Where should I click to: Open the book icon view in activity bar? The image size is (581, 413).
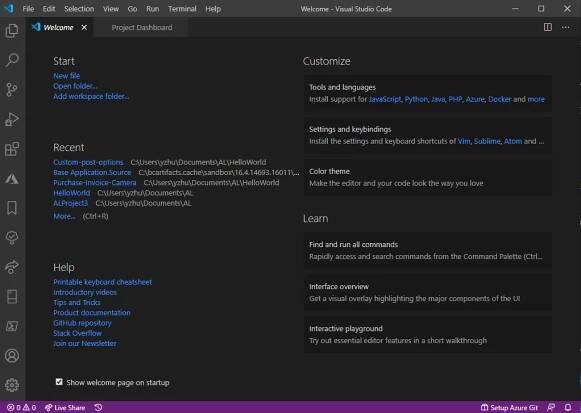[x=12, y=297]
